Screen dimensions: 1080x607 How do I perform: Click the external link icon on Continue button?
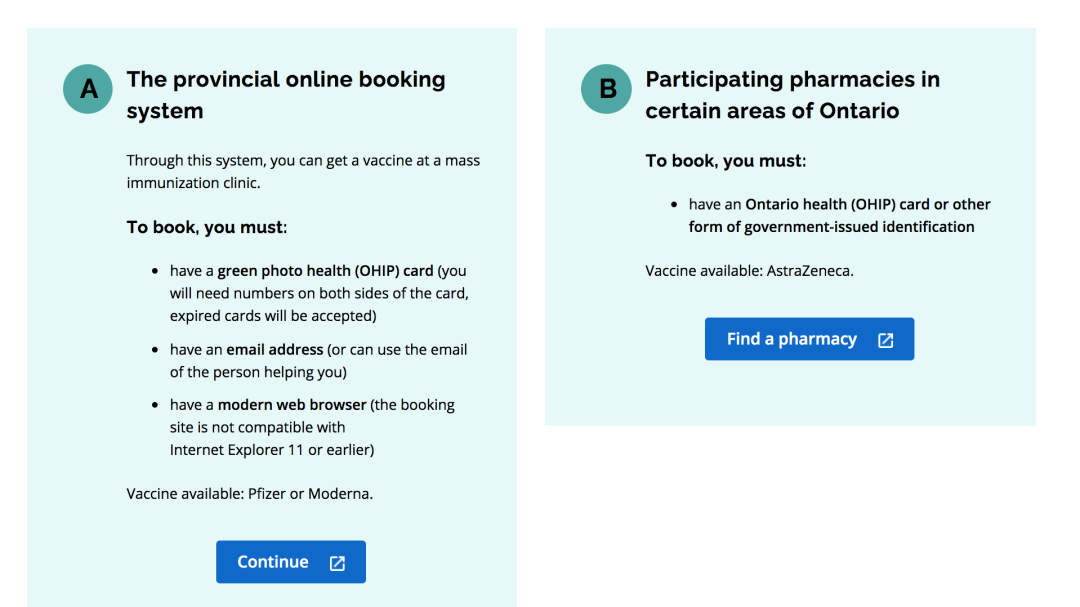(337, 563)
